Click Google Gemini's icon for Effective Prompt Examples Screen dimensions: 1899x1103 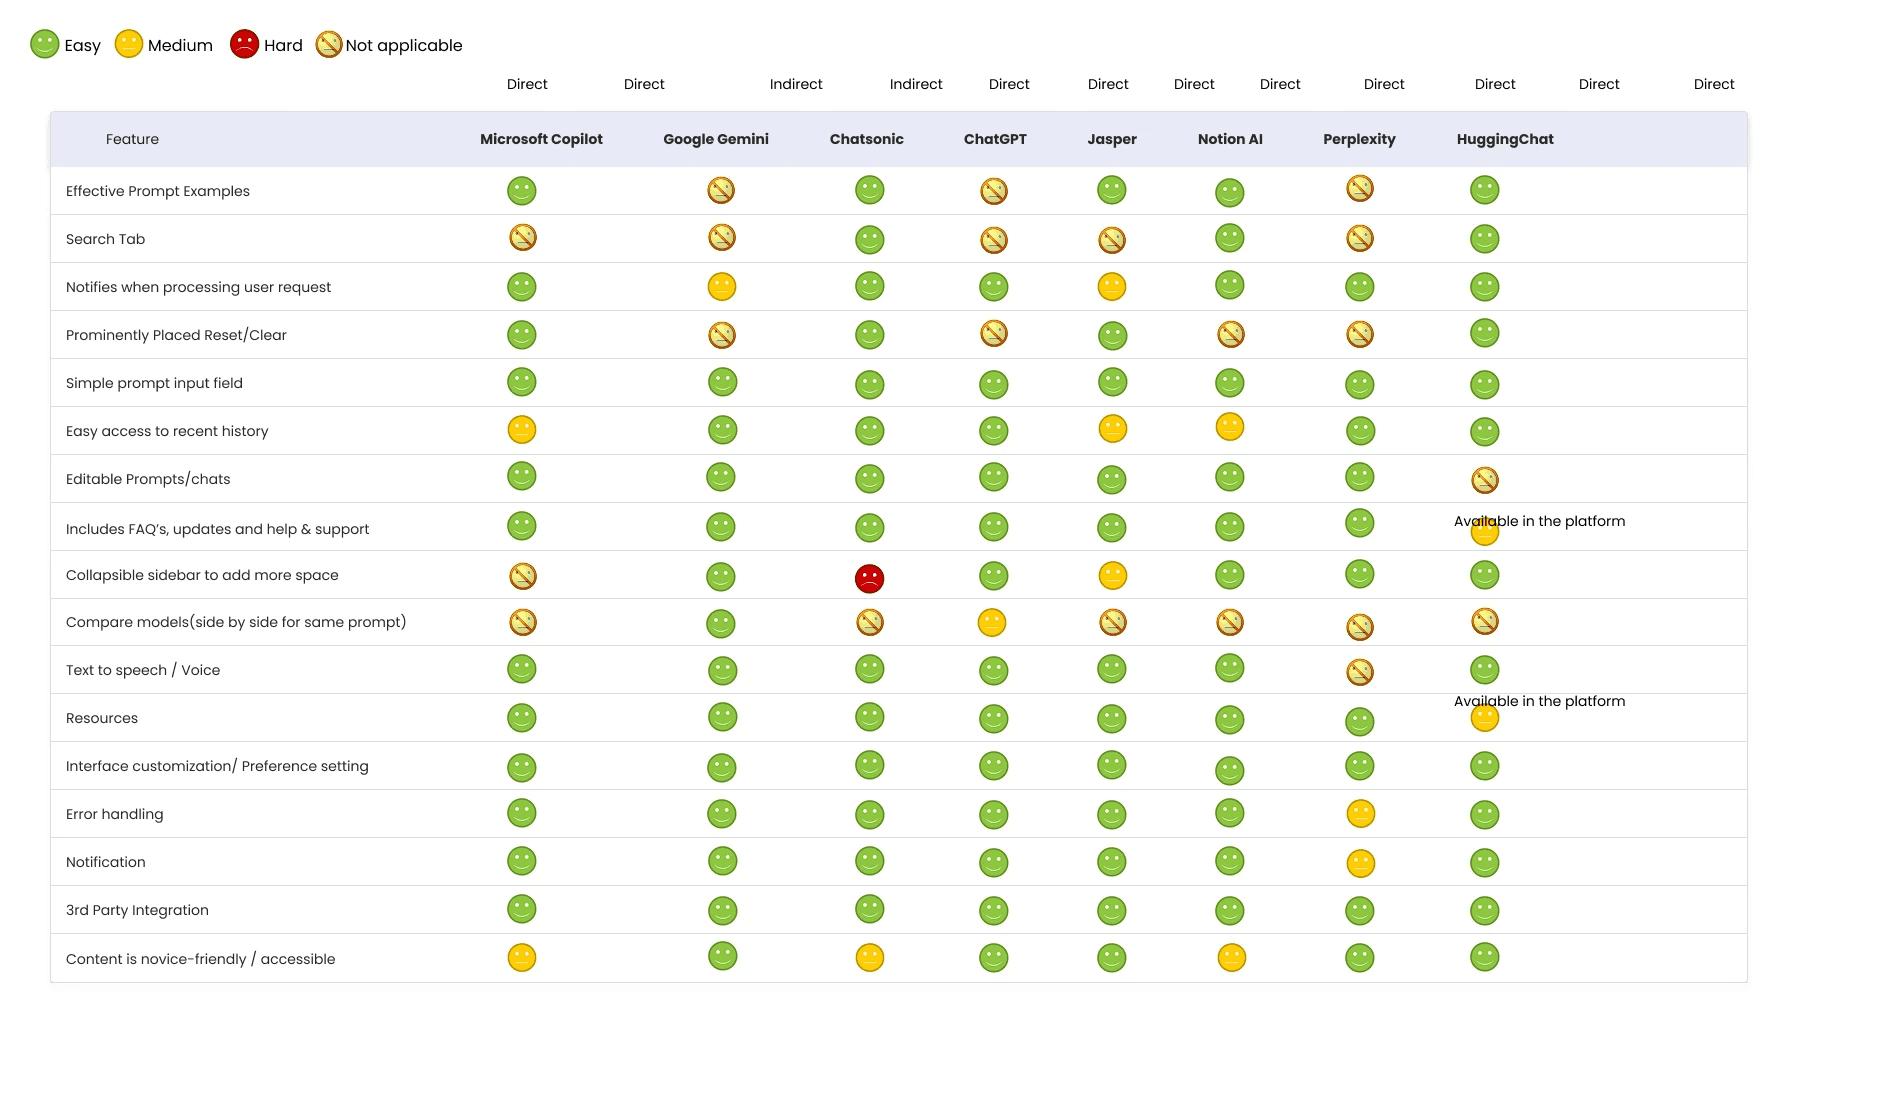721,190
